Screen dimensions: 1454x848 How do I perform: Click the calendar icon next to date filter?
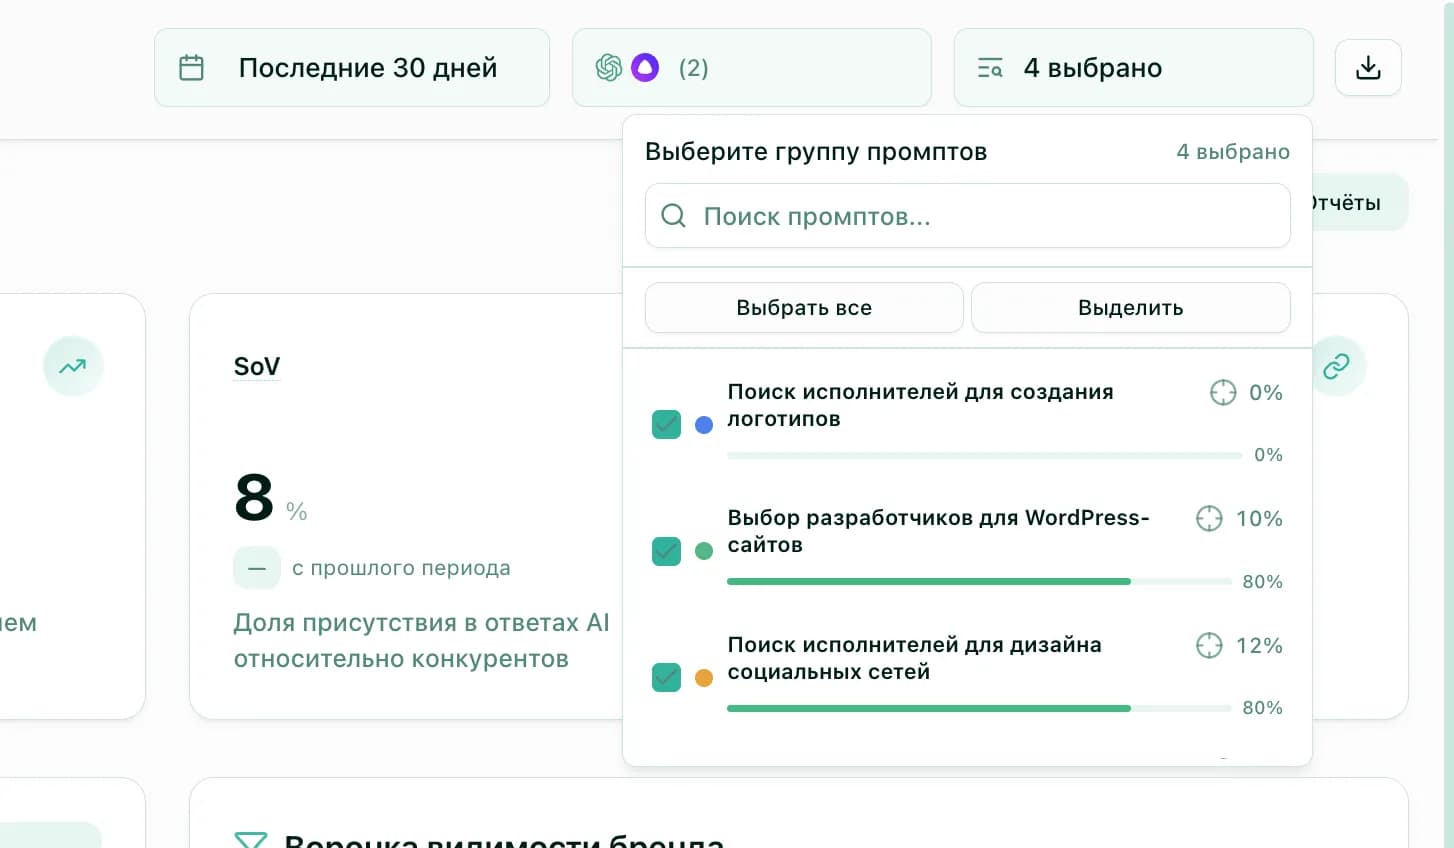[190, 67]
